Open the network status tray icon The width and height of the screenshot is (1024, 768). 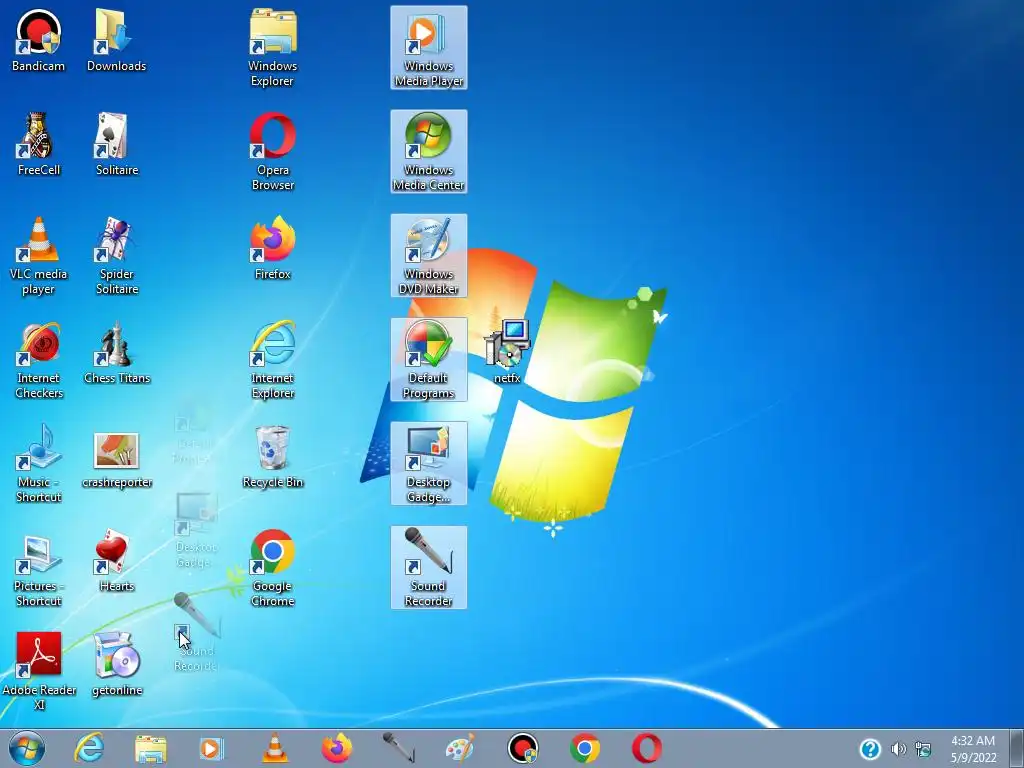pos(923,749)
